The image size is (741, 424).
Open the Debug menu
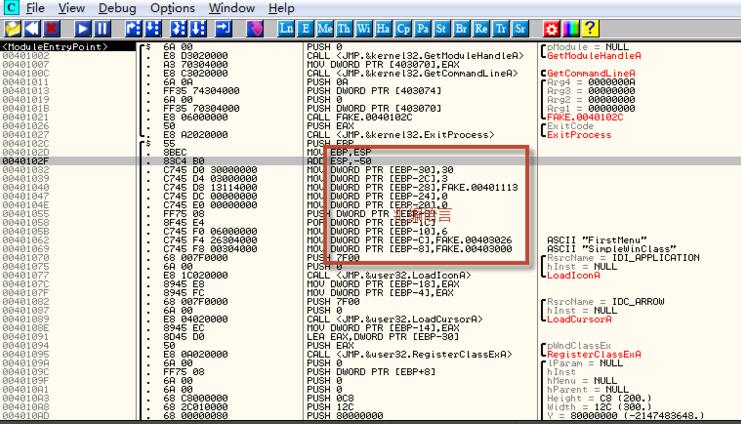[x=117, y=7]
